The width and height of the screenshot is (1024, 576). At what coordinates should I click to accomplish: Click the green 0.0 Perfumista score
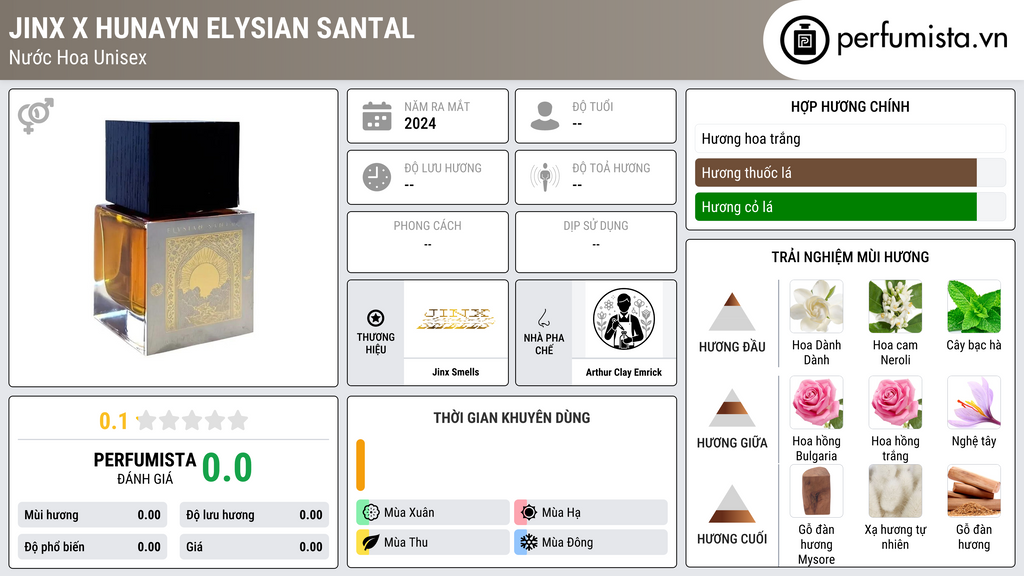[227, 468]
